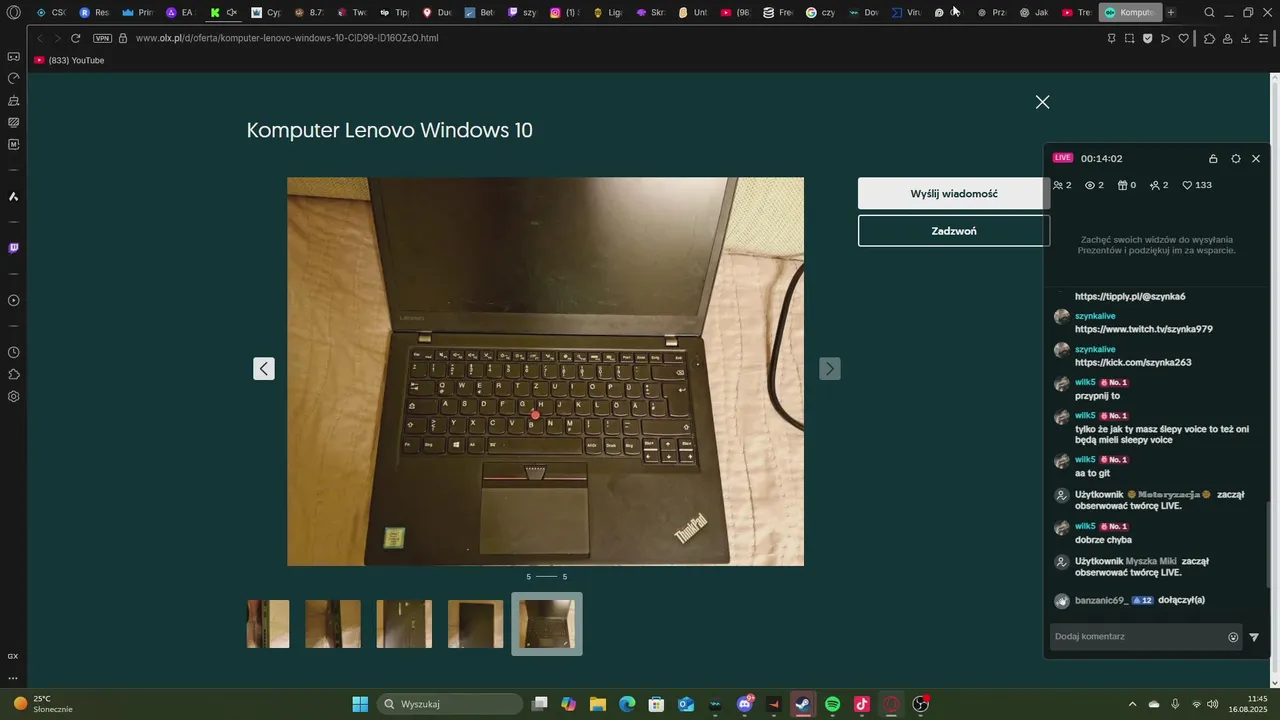Click the "Zadzwoń" button

coord(954,231)
